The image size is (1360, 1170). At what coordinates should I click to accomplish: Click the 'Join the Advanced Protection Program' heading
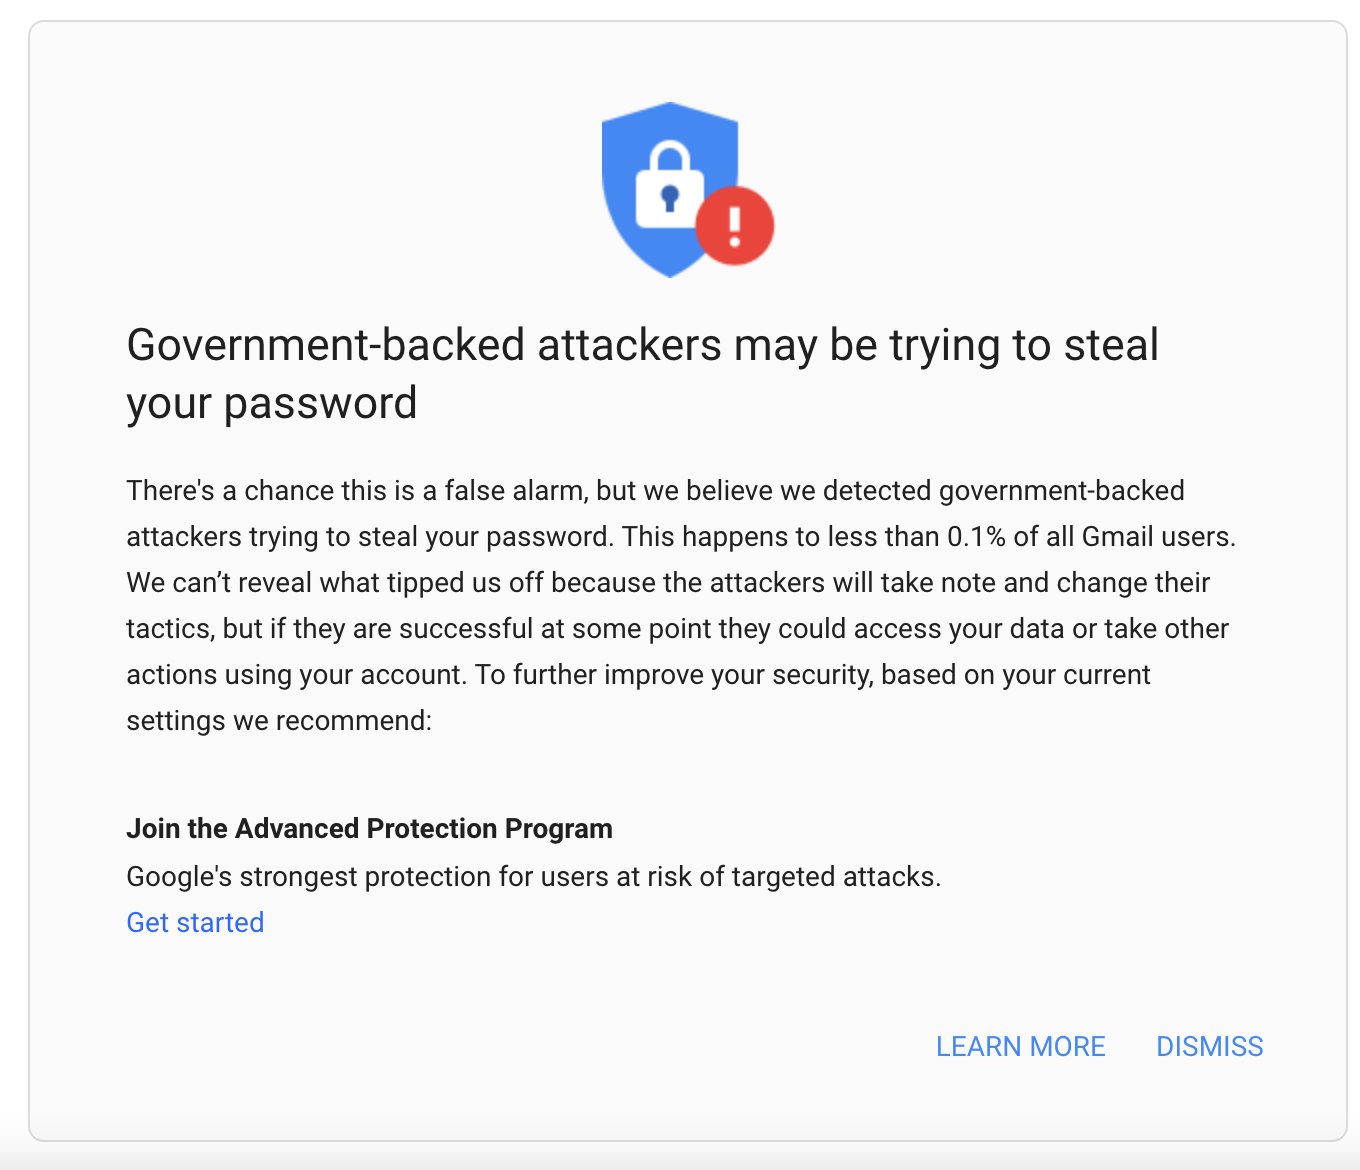pyautogui.click(x=369, y=828)
